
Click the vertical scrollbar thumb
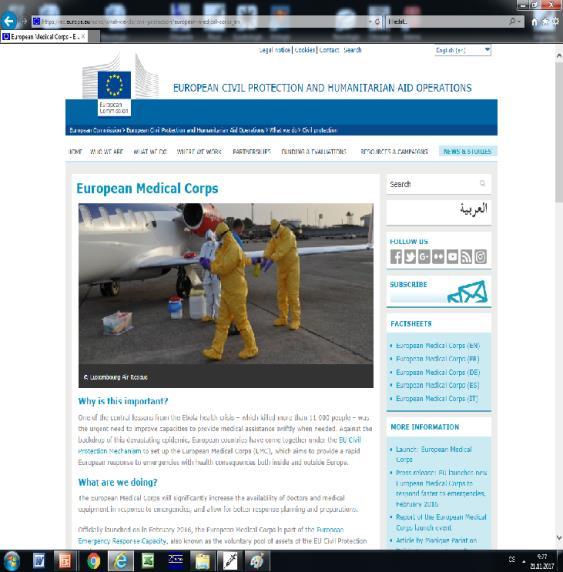coord(559,131)
